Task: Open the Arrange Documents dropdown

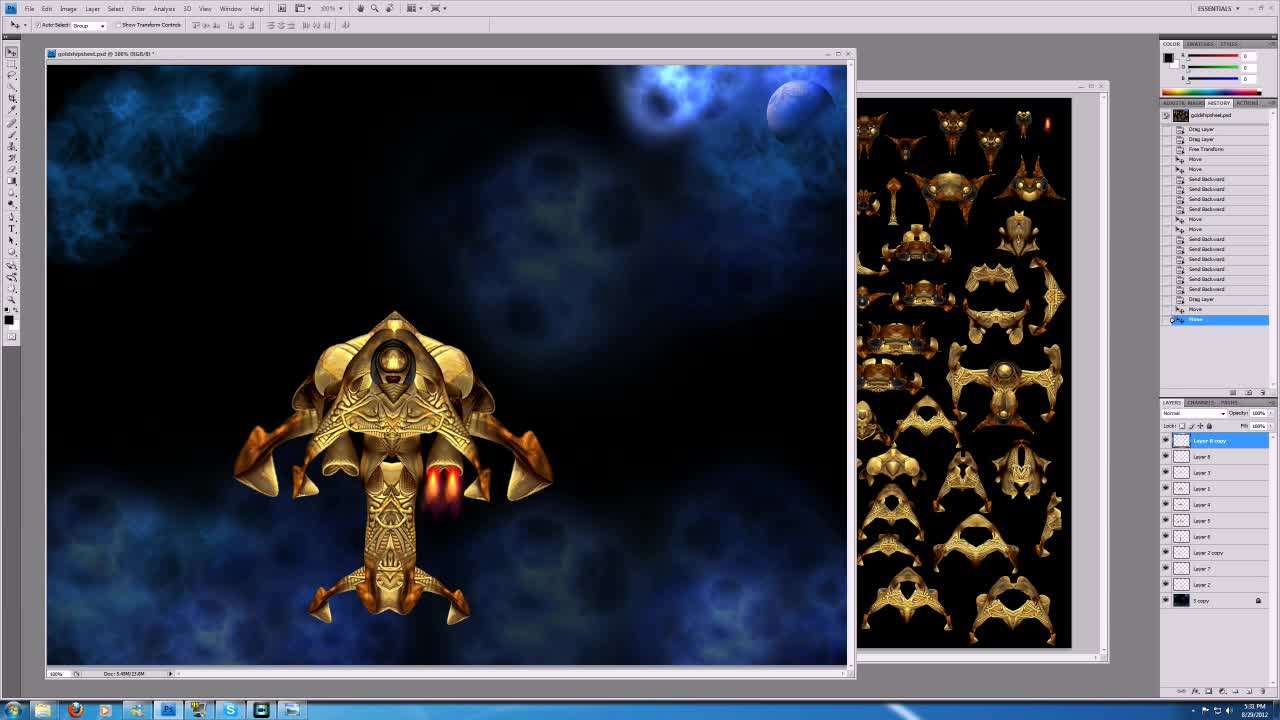Action: coord(415,8)
